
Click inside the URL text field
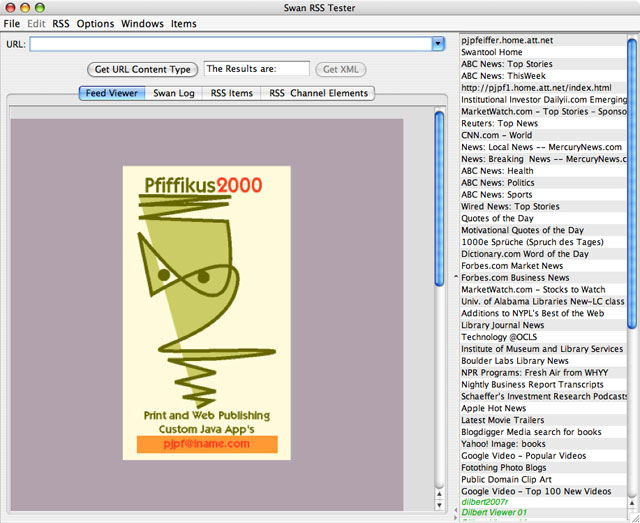(230, 44)
